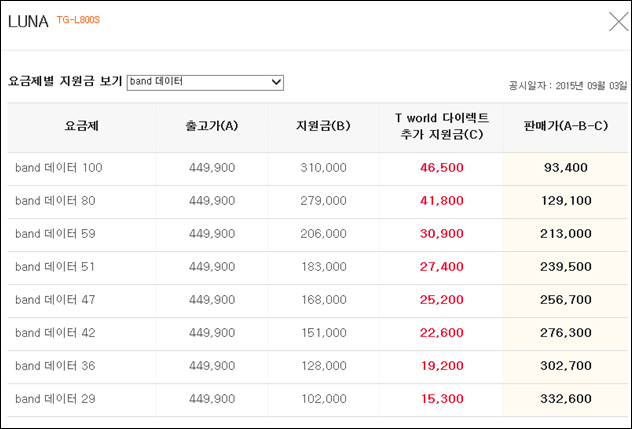Screen dimensions: 632x429
Task: Click the 93,400 sale price cell
Action: tap(565, 168)
